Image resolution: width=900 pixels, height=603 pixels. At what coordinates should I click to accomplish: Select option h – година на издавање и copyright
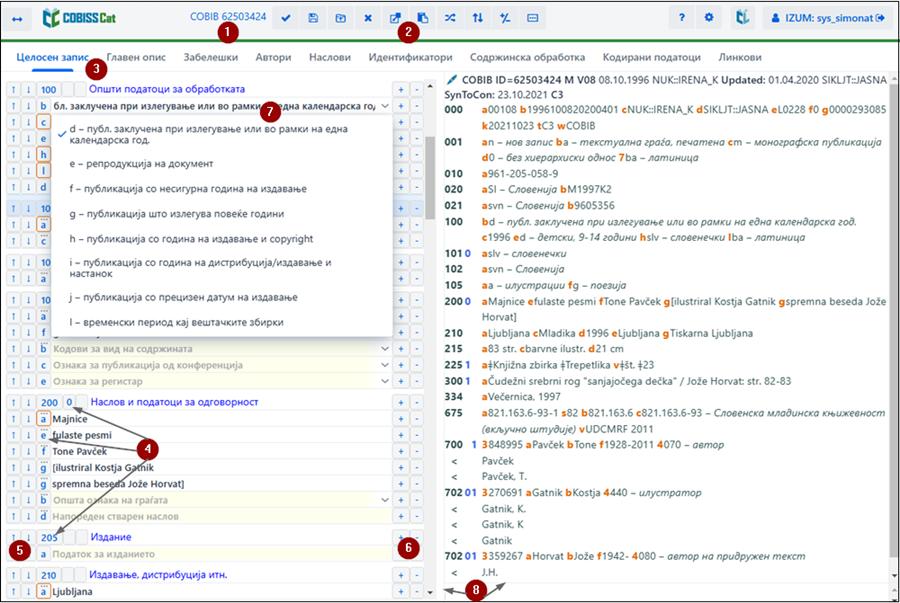(222, 239)
